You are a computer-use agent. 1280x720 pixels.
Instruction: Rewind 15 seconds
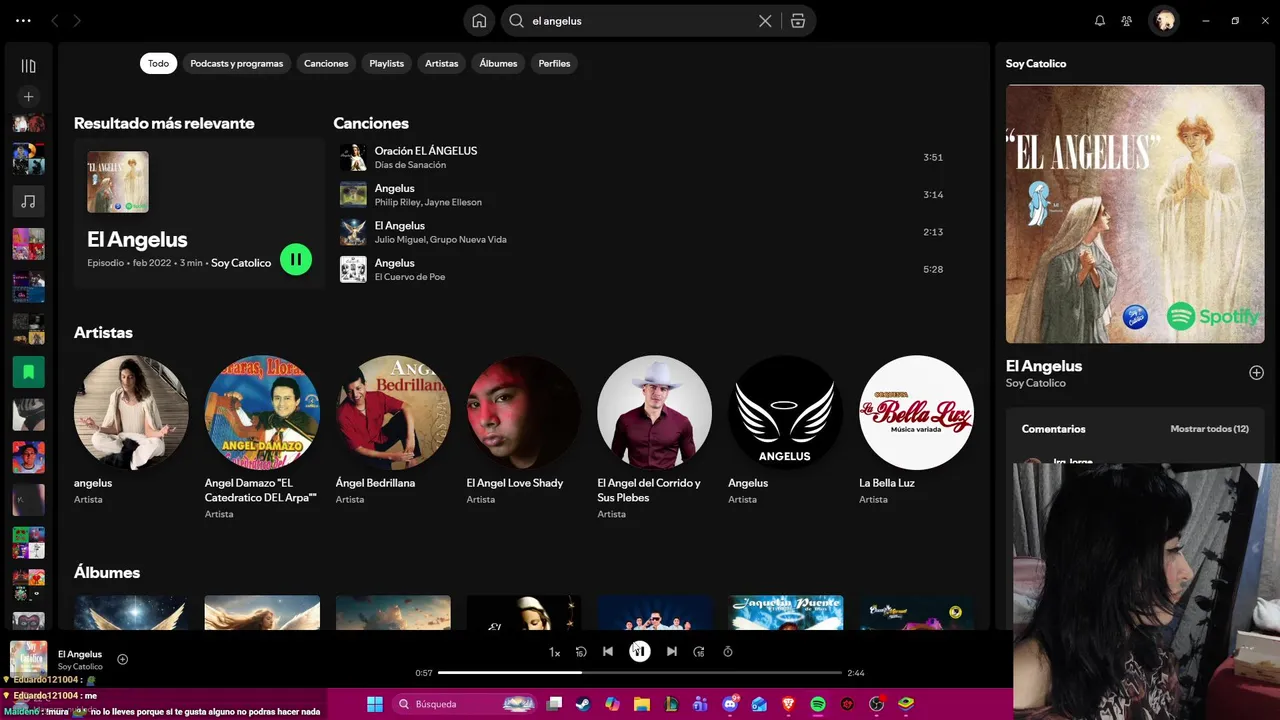(x=581, y=652)
